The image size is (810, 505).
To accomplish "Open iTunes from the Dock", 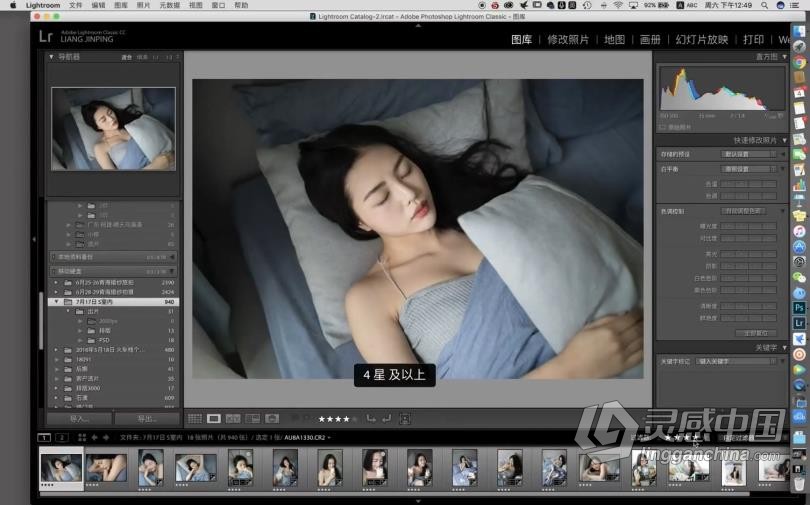I will coord(799,231).
